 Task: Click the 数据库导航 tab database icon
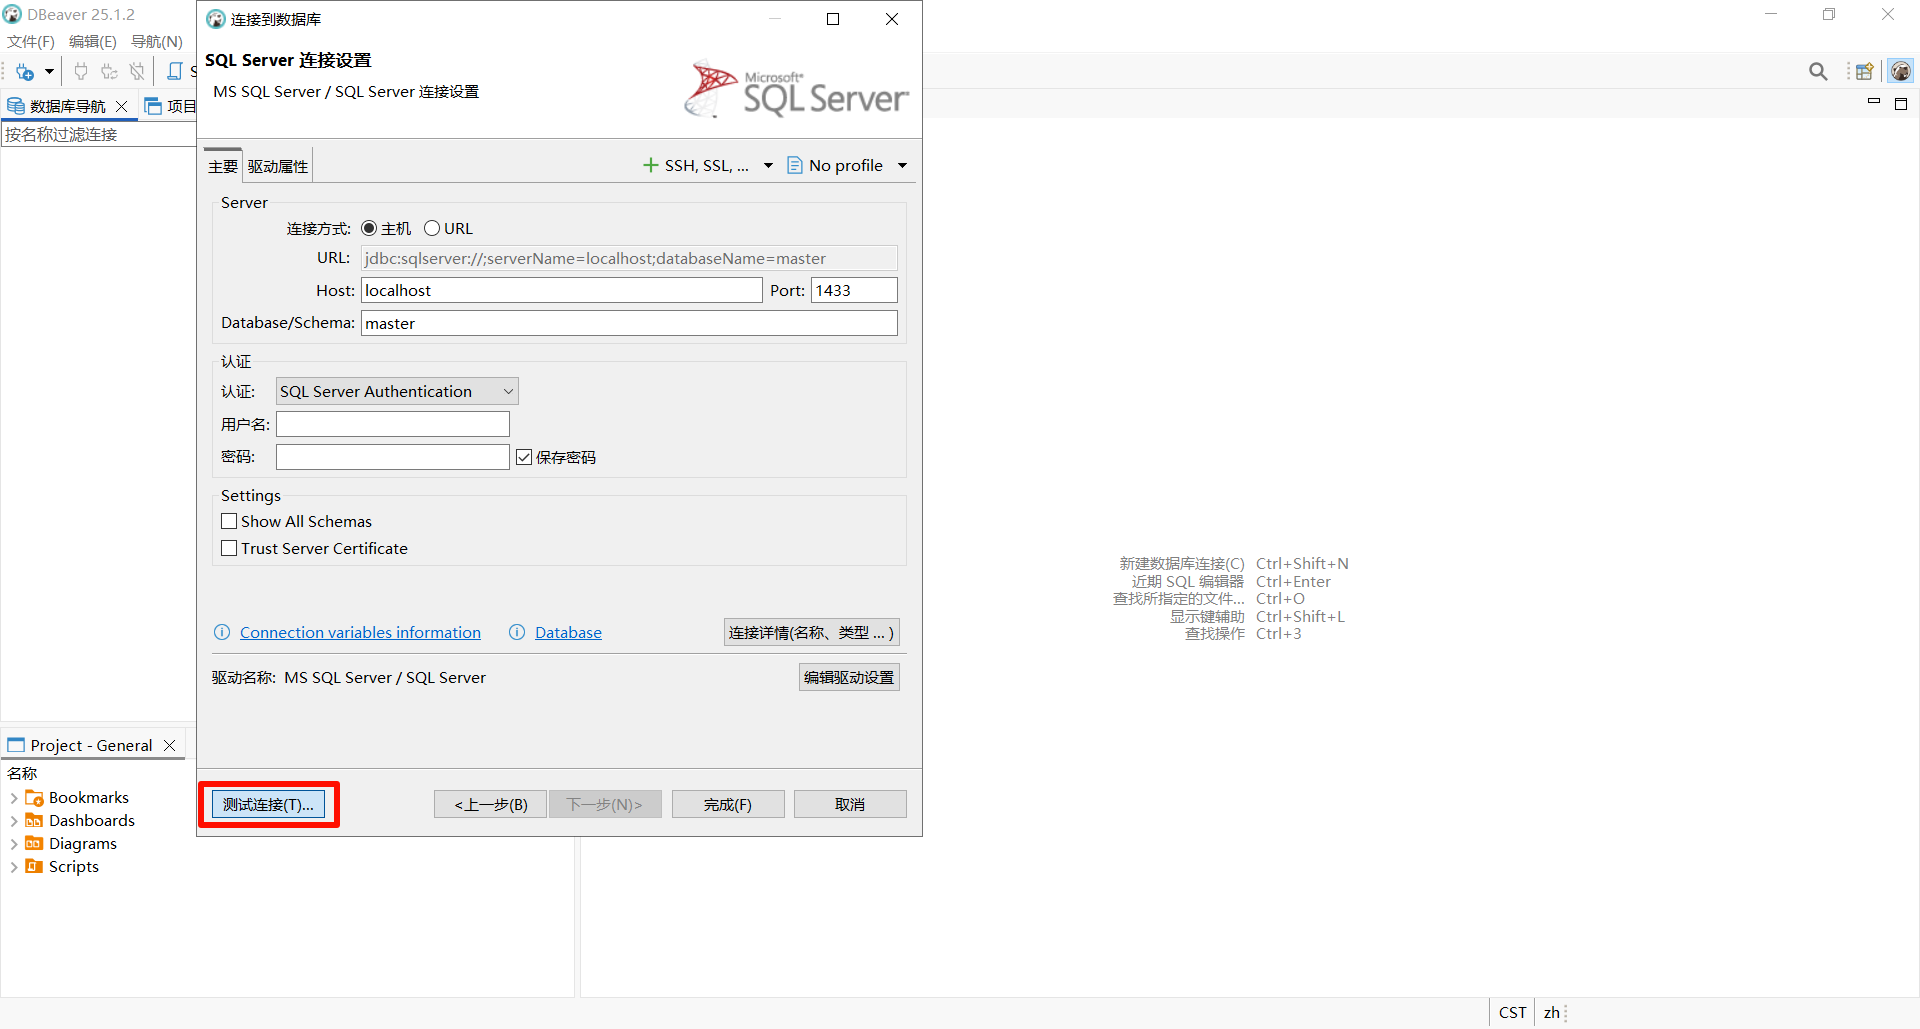click(16, 106)
